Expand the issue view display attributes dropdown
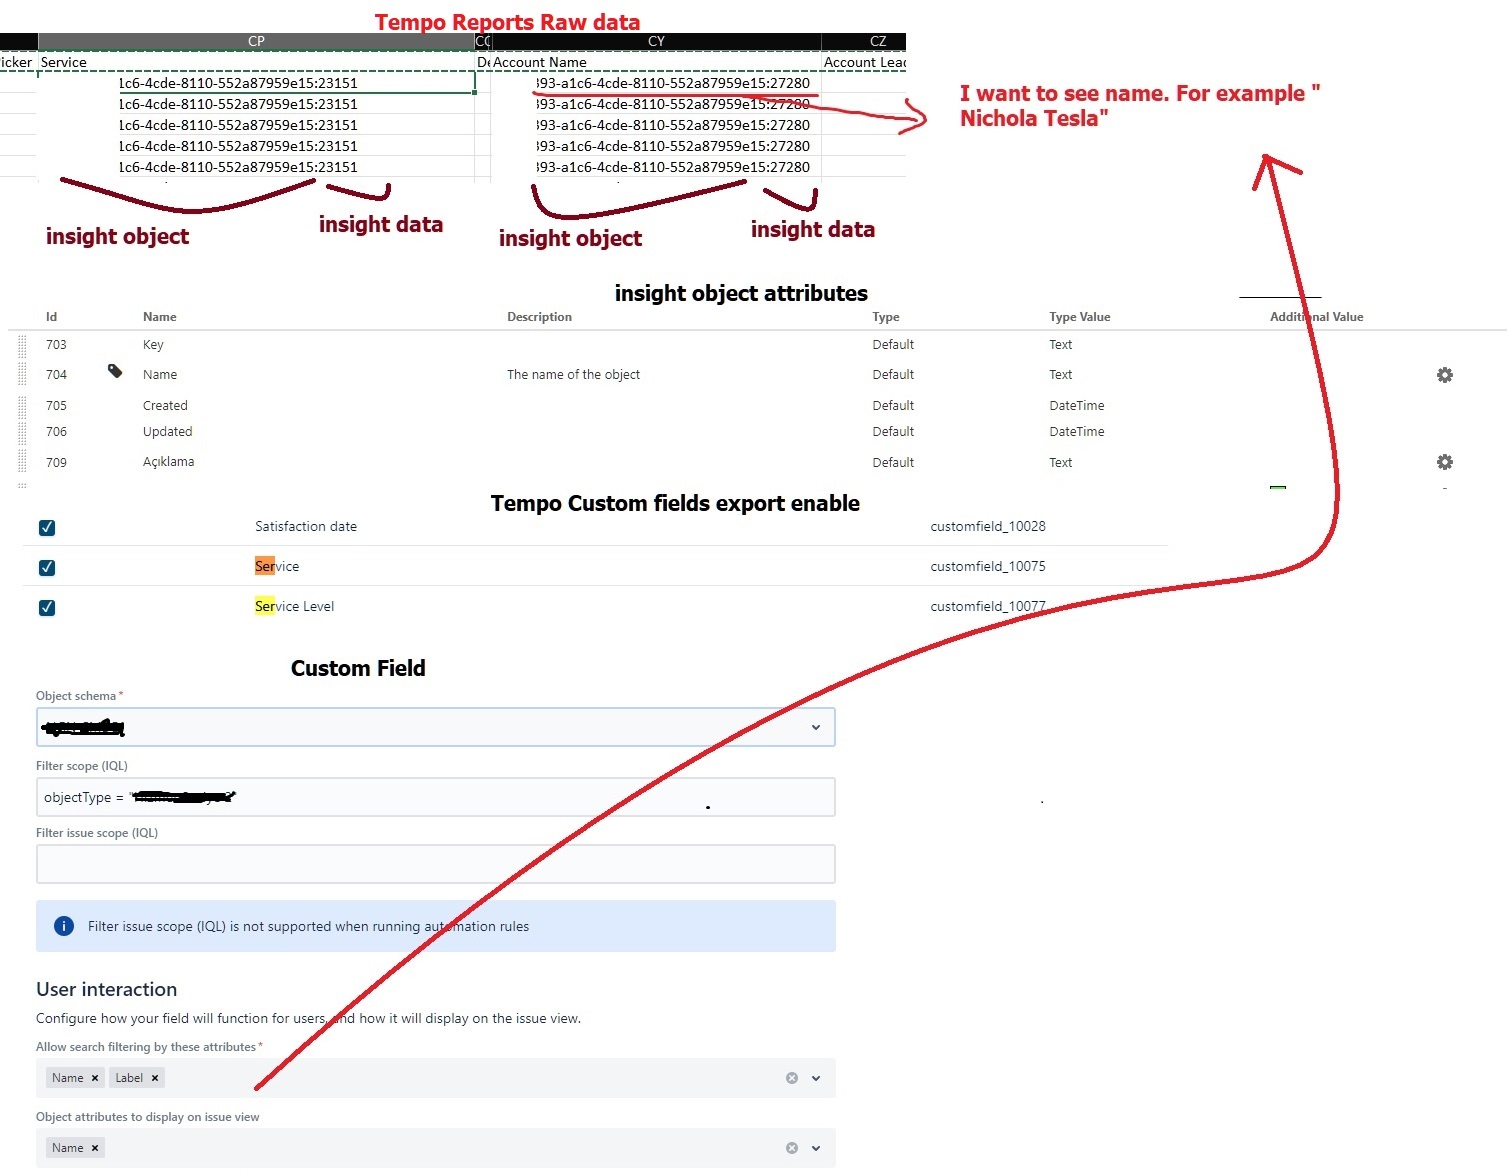Viewport: 1508px width, 1172px height. (x=816, y=1148)
